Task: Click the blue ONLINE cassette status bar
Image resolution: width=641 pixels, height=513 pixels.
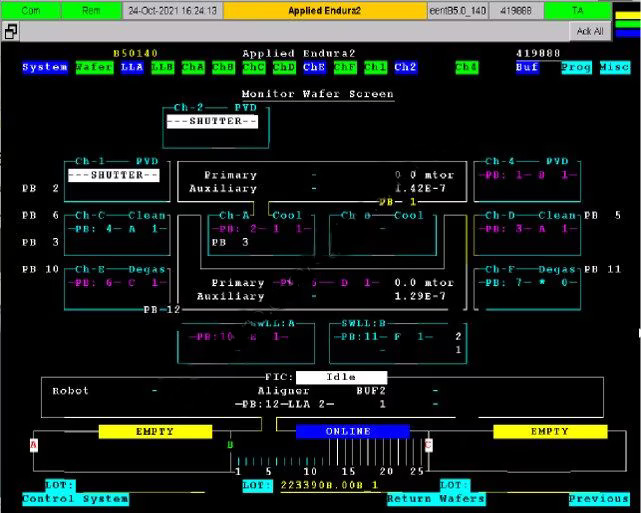Action: [347, 431]
